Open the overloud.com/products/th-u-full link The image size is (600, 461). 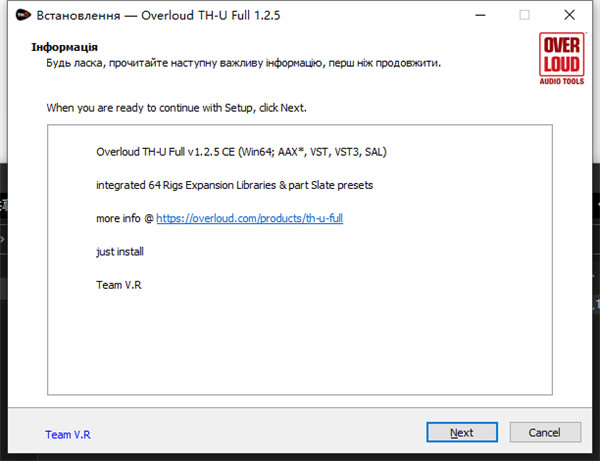[249, 218]
